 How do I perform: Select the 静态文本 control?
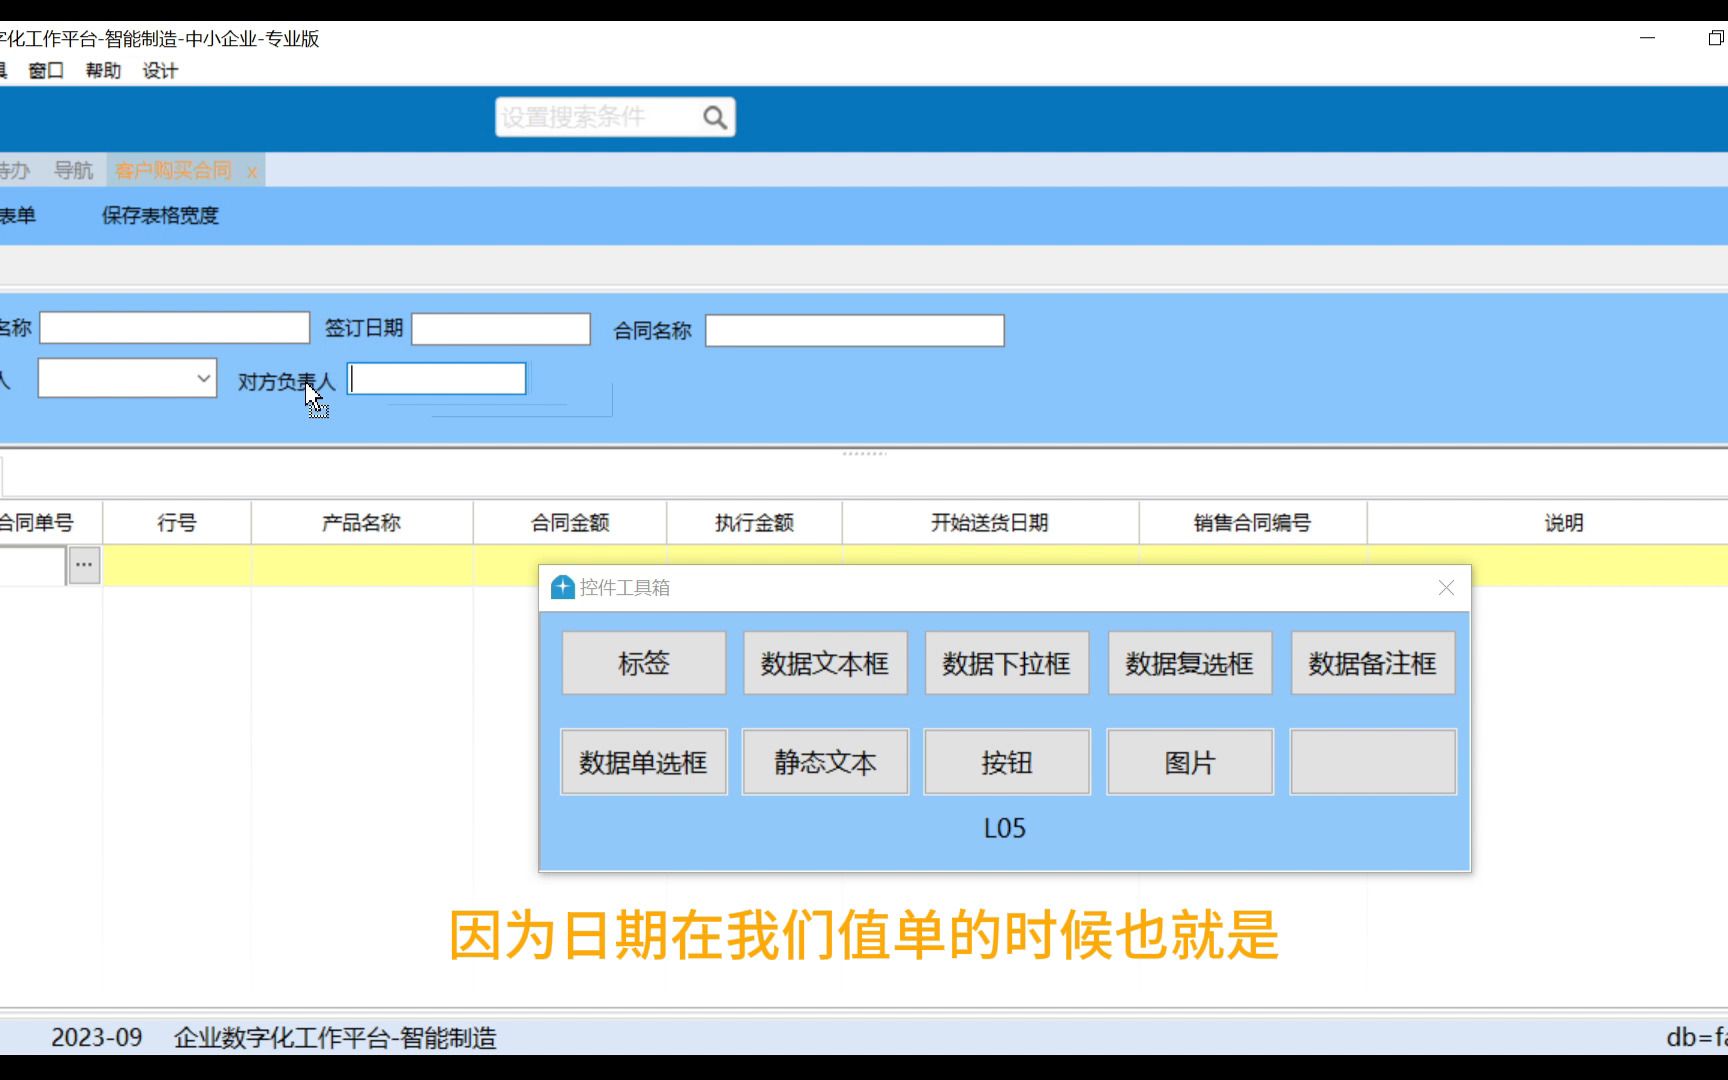[824, 761]
